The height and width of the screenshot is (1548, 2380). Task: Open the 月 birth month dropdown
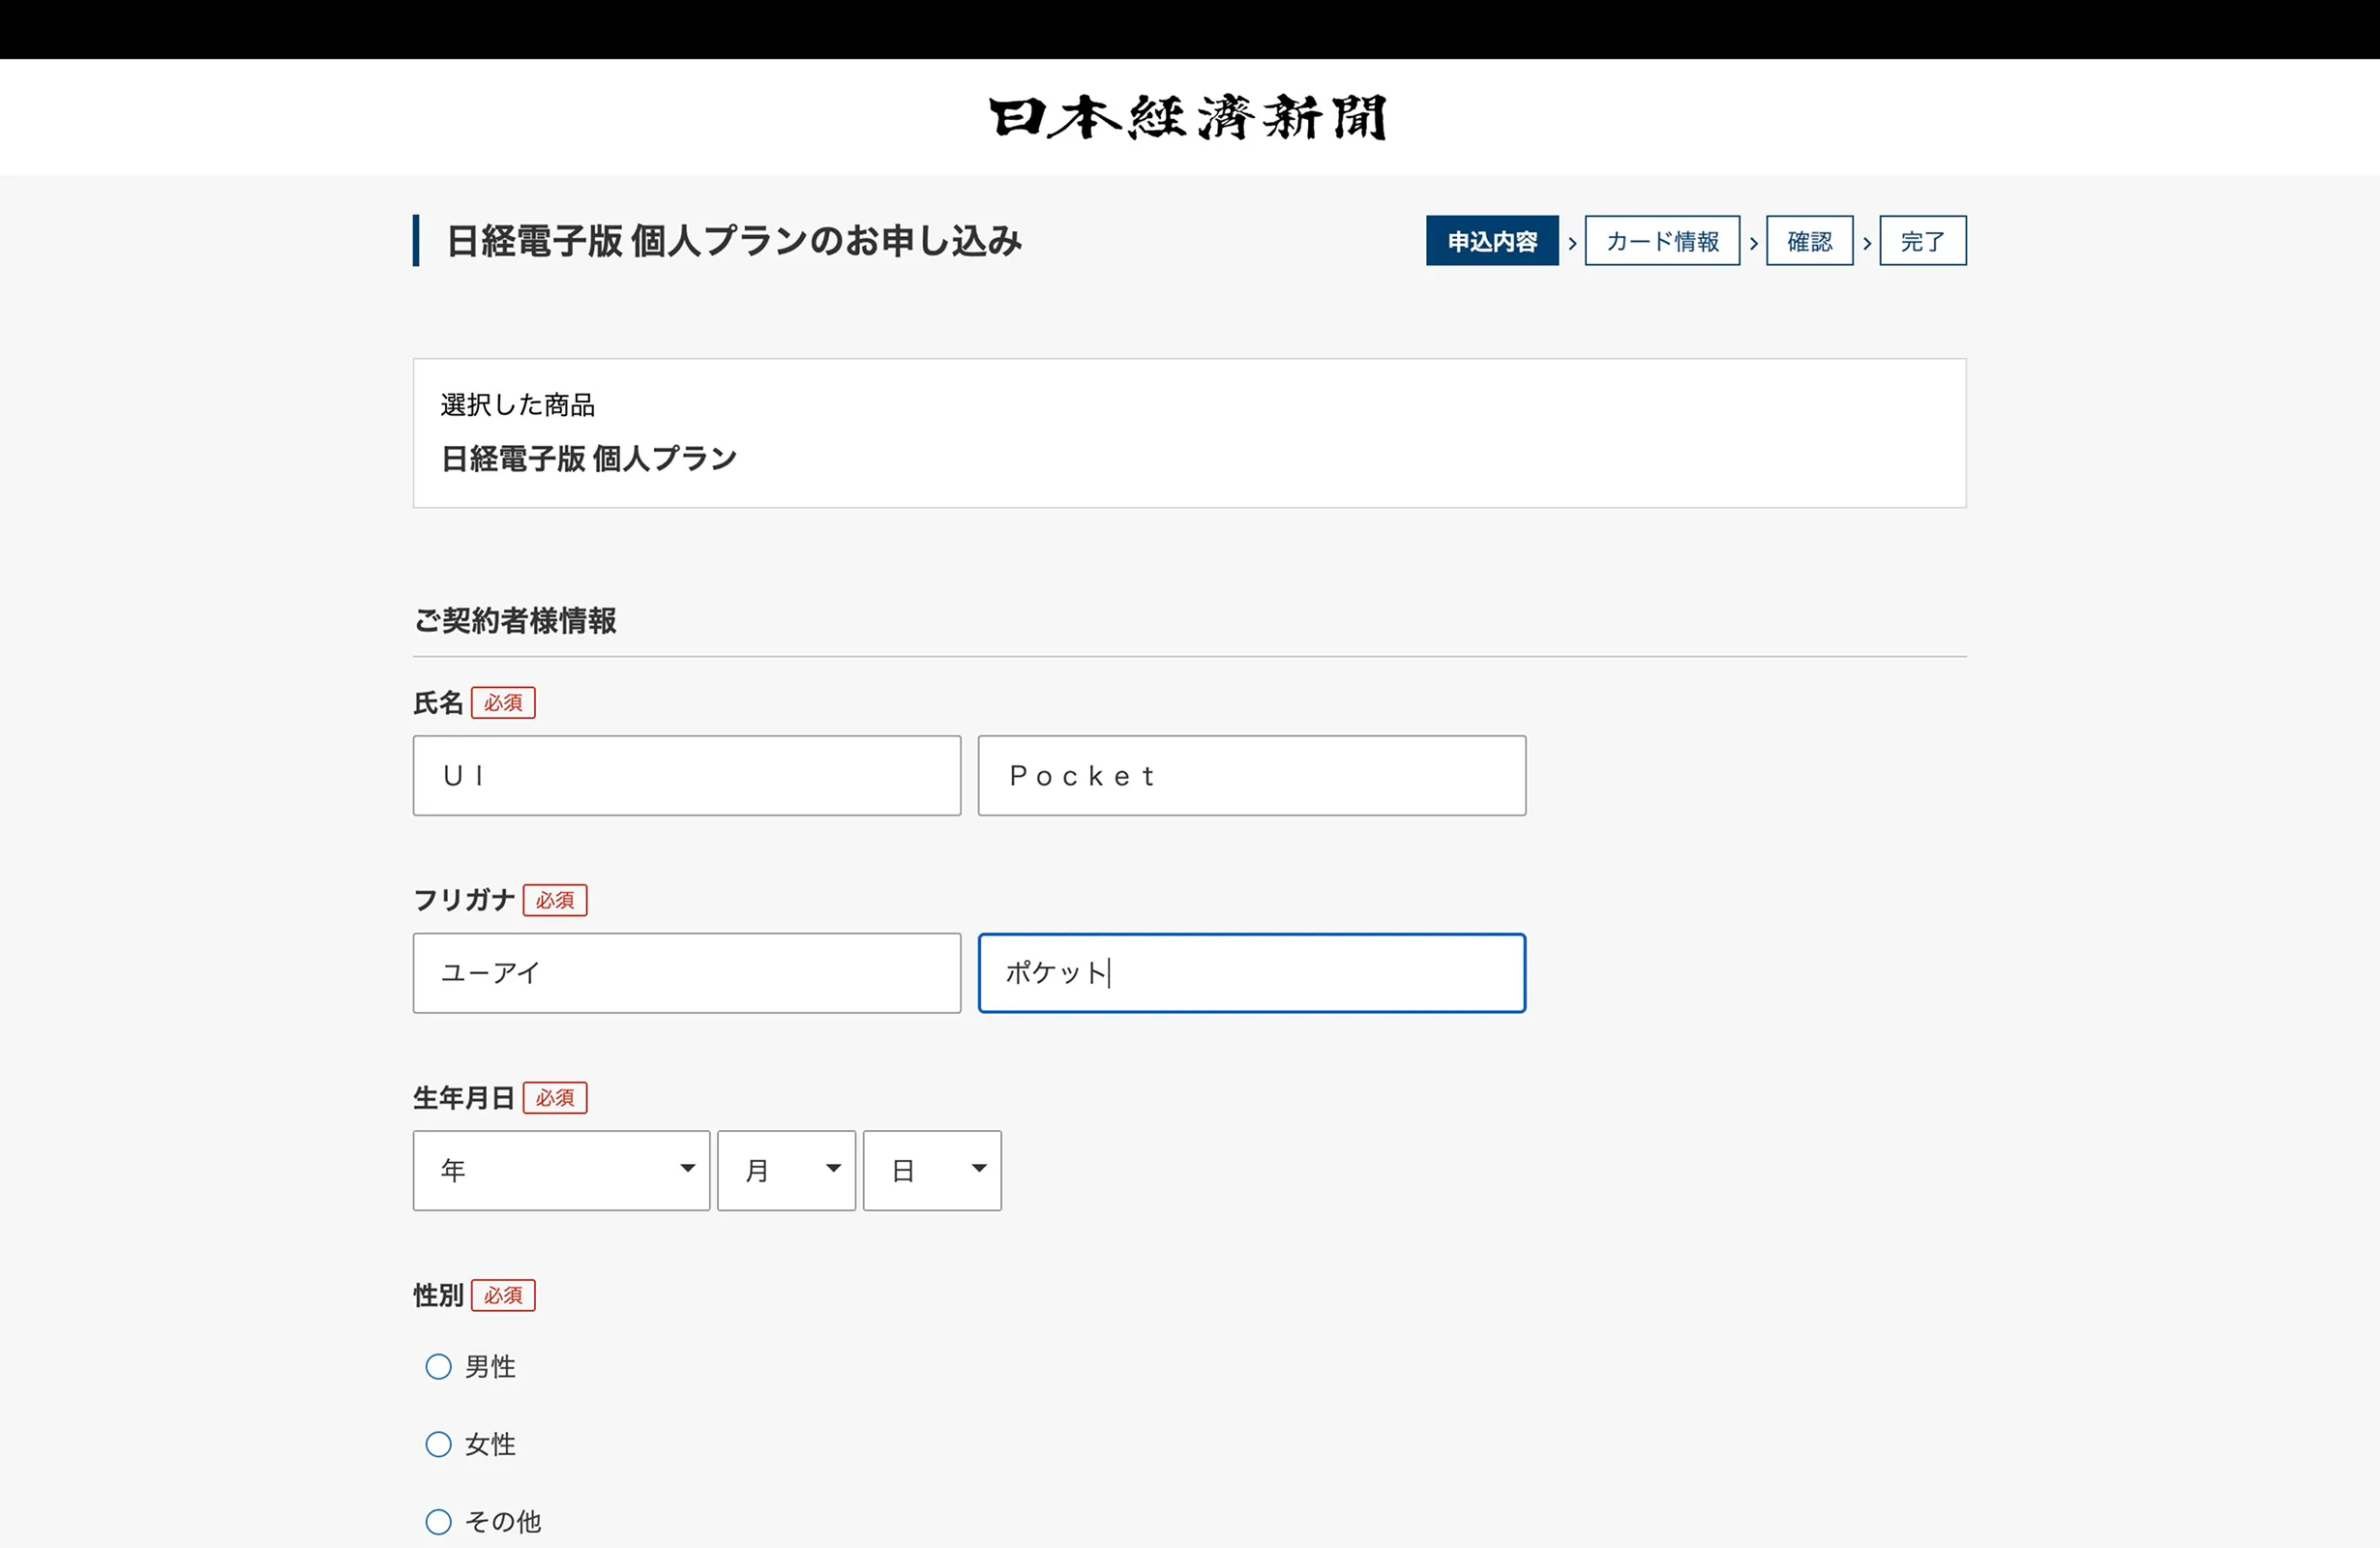tap(786, 1170)
